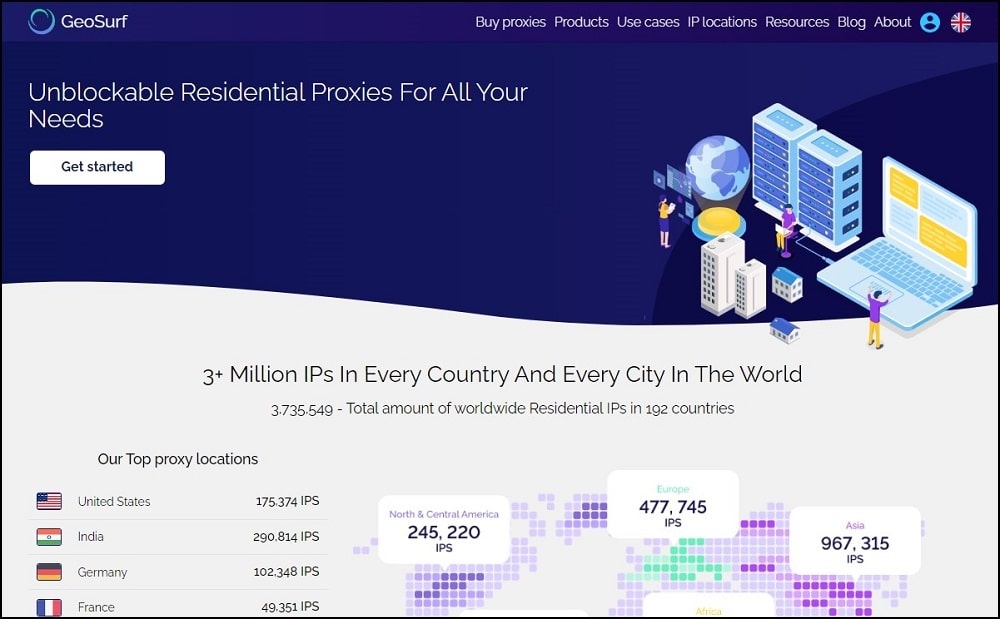Click the Our Top proxy locations heading
Viewport: 1000px width, 619px height.
(178, 459)
